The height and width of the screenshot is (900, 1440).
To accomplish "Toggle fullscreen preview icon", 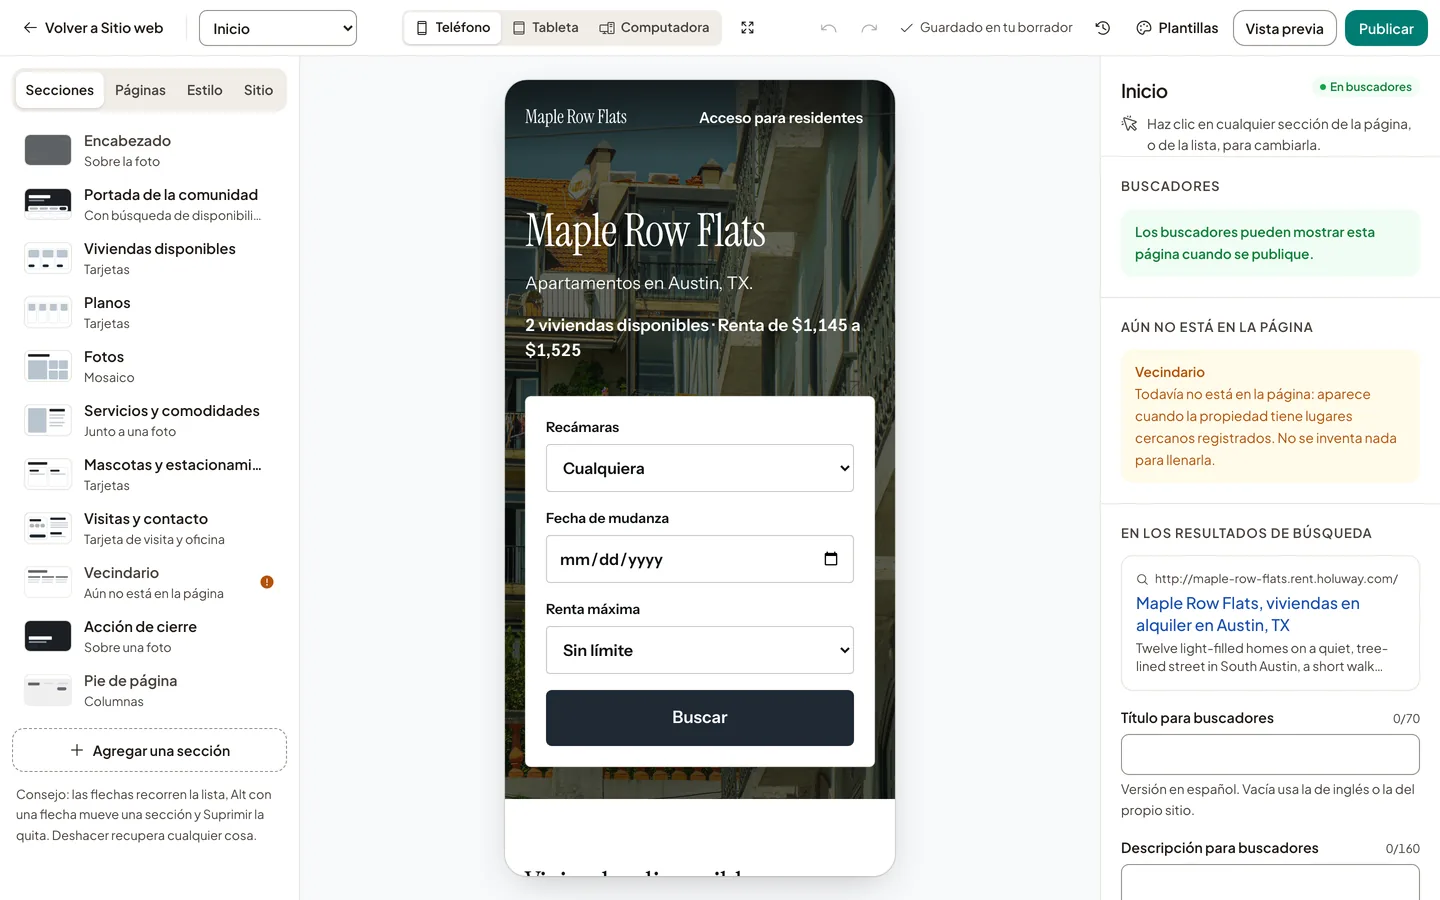I will pos(747,28).
